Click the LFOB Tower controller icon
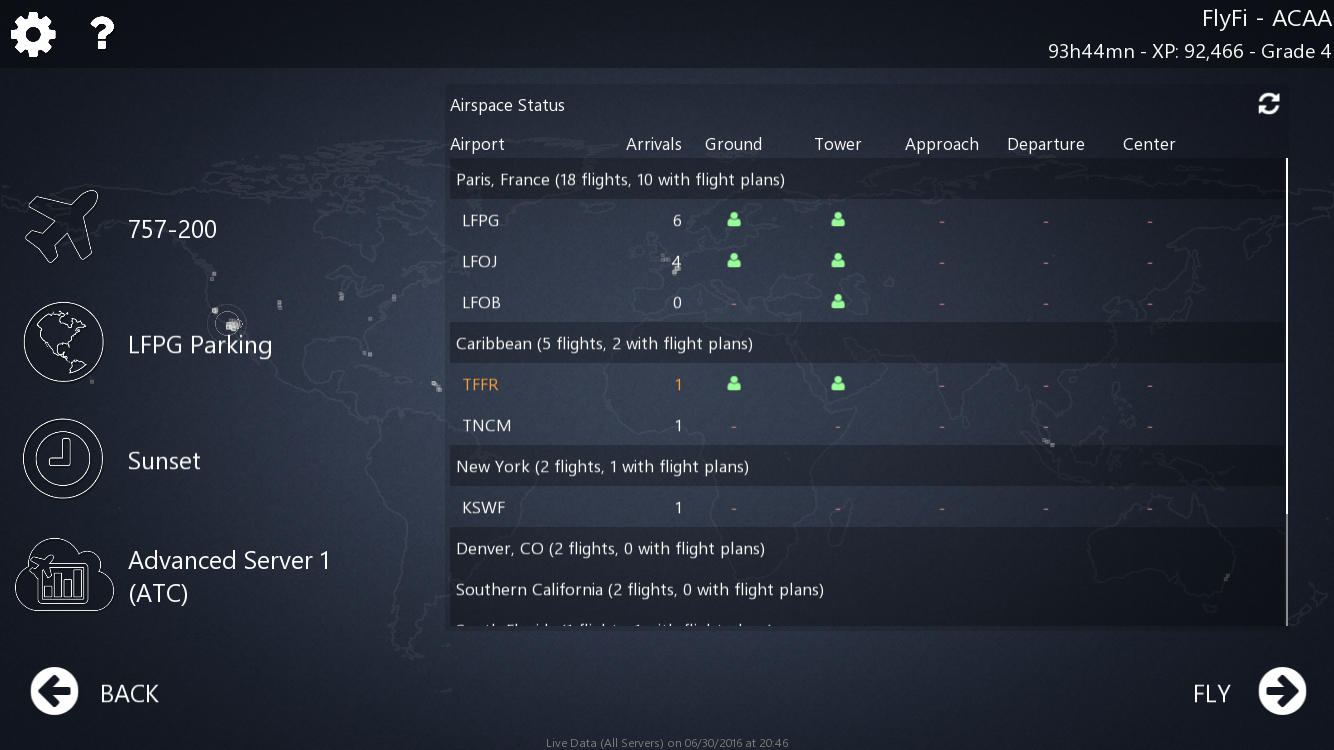 [838, 302]
